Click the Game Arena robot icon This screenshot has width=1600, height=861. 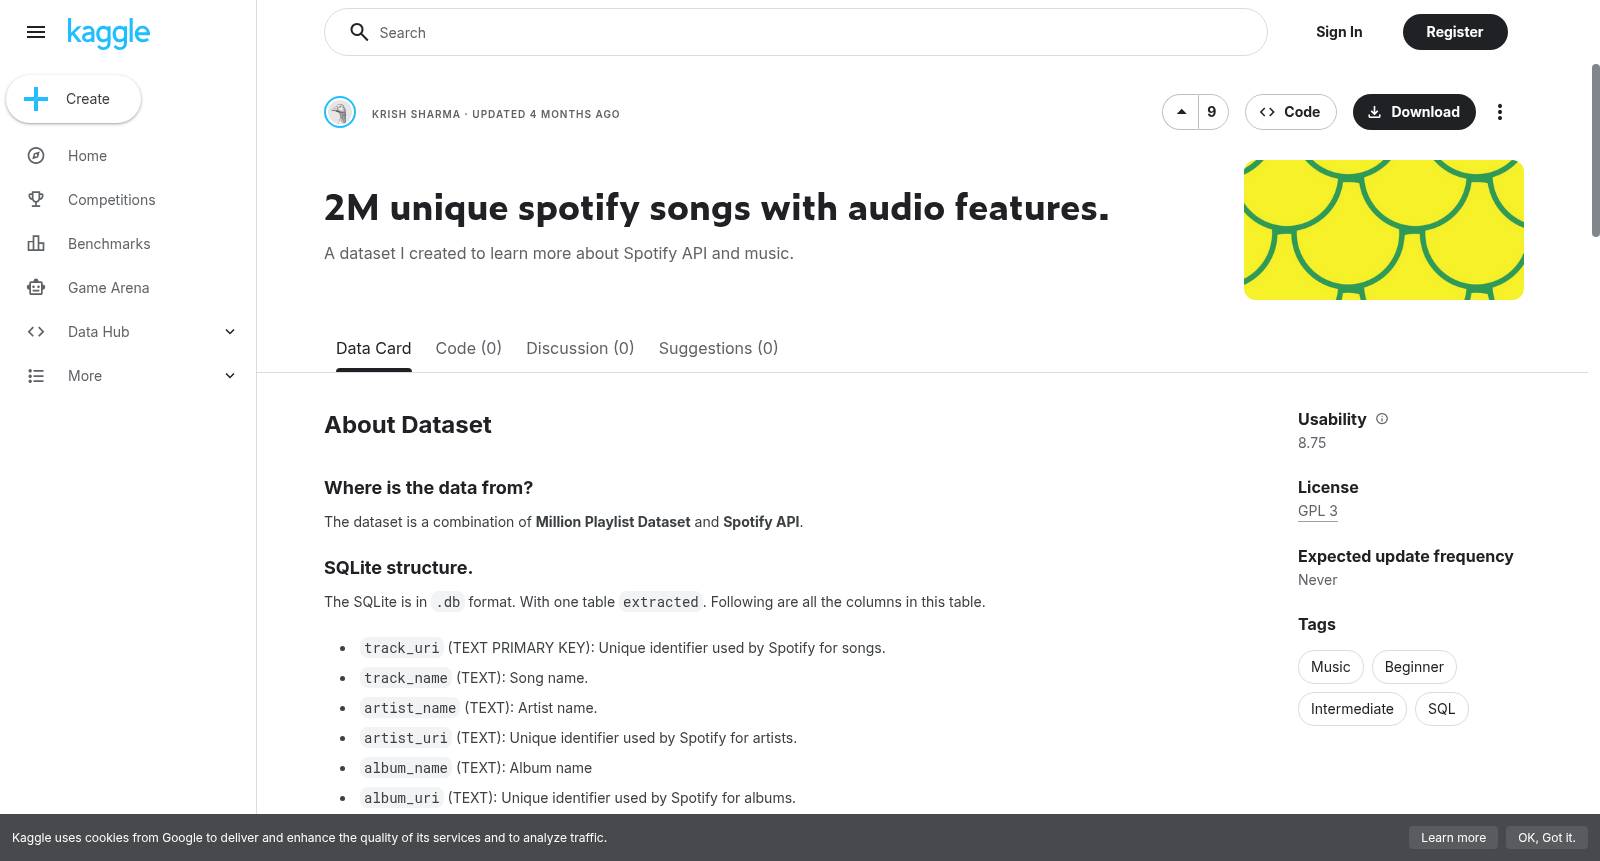36,288
